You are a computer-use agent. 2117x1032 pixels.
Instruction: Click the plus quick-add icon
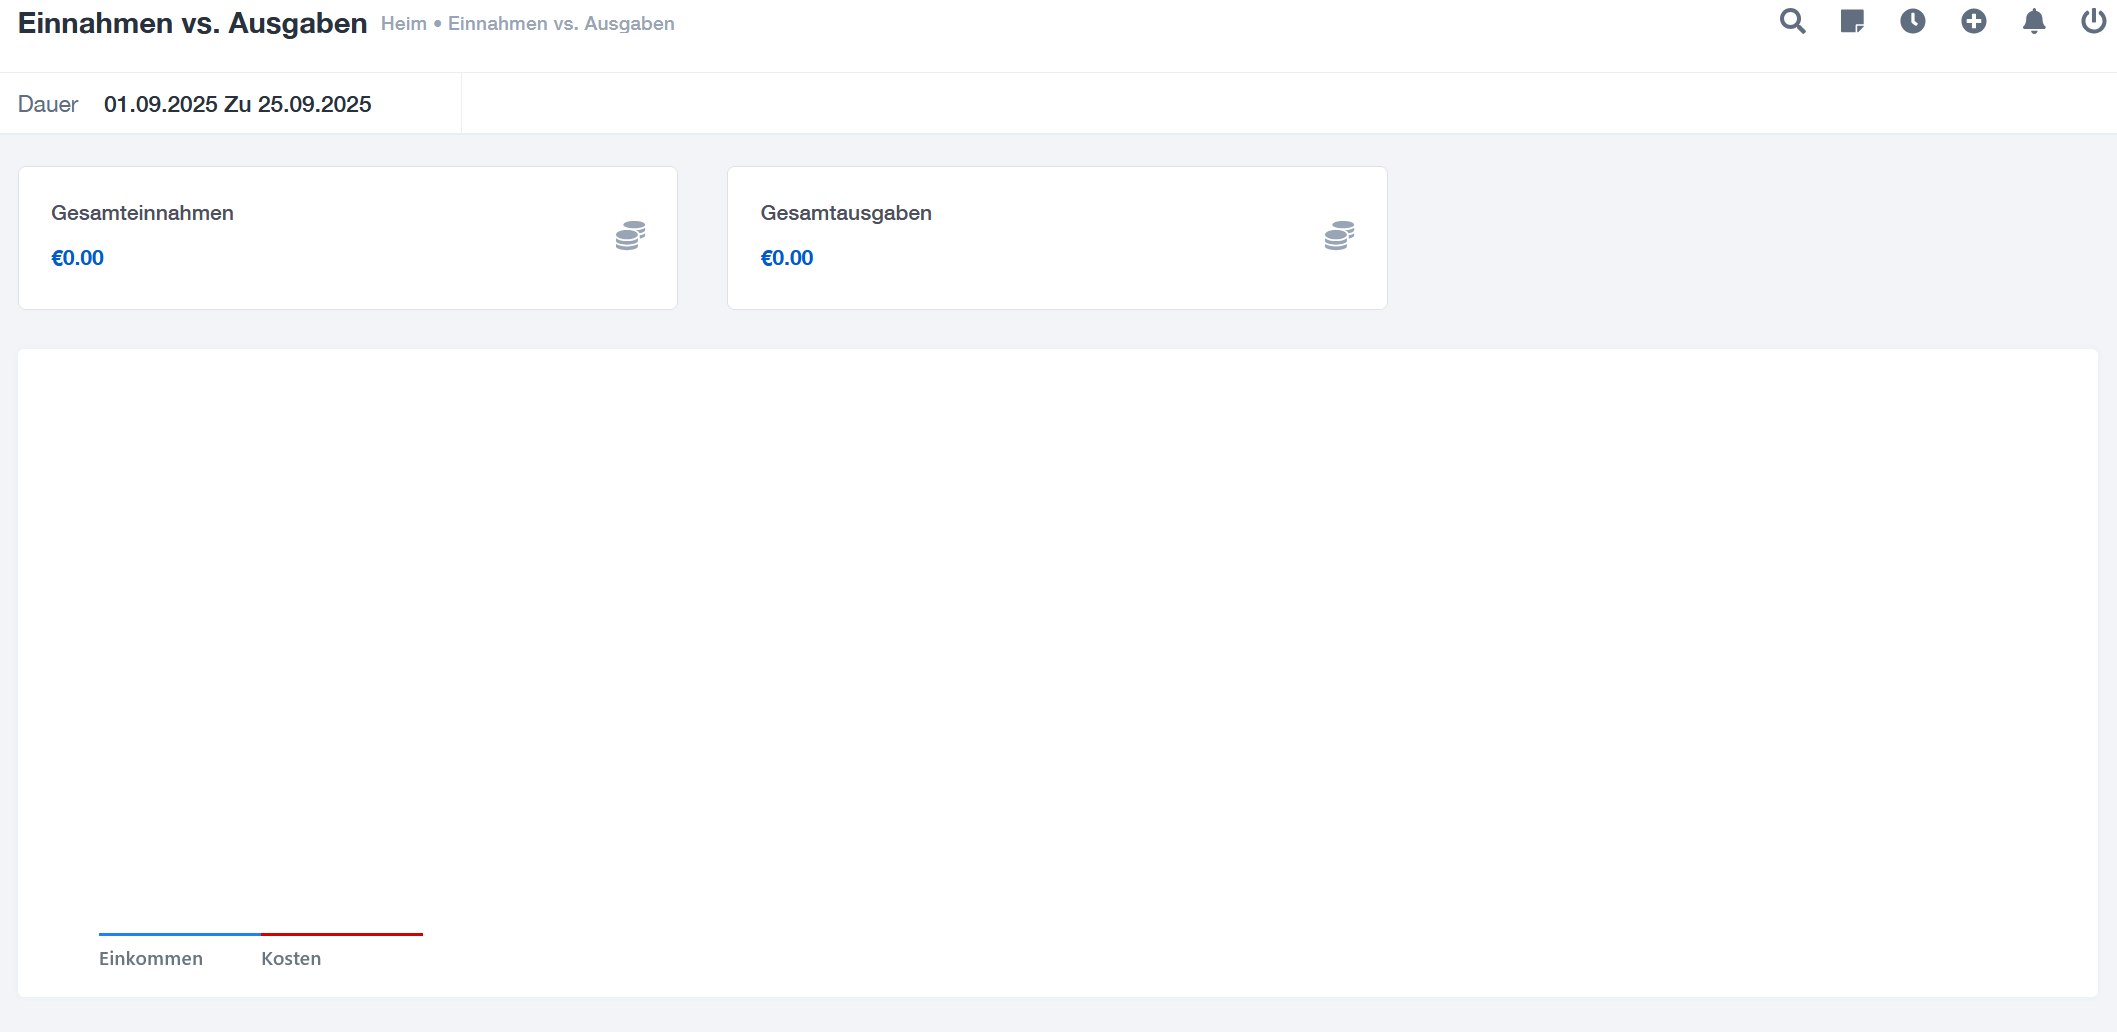click(x=1973, y=22)
